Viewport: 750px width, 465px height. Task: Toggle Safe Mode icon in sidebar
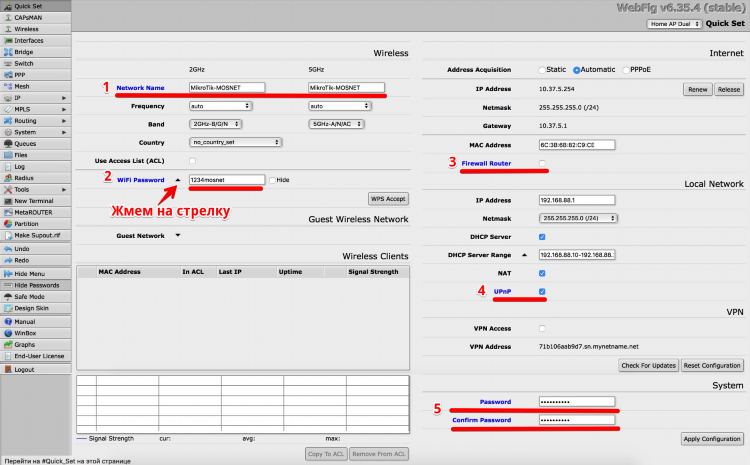pos(8,297)
